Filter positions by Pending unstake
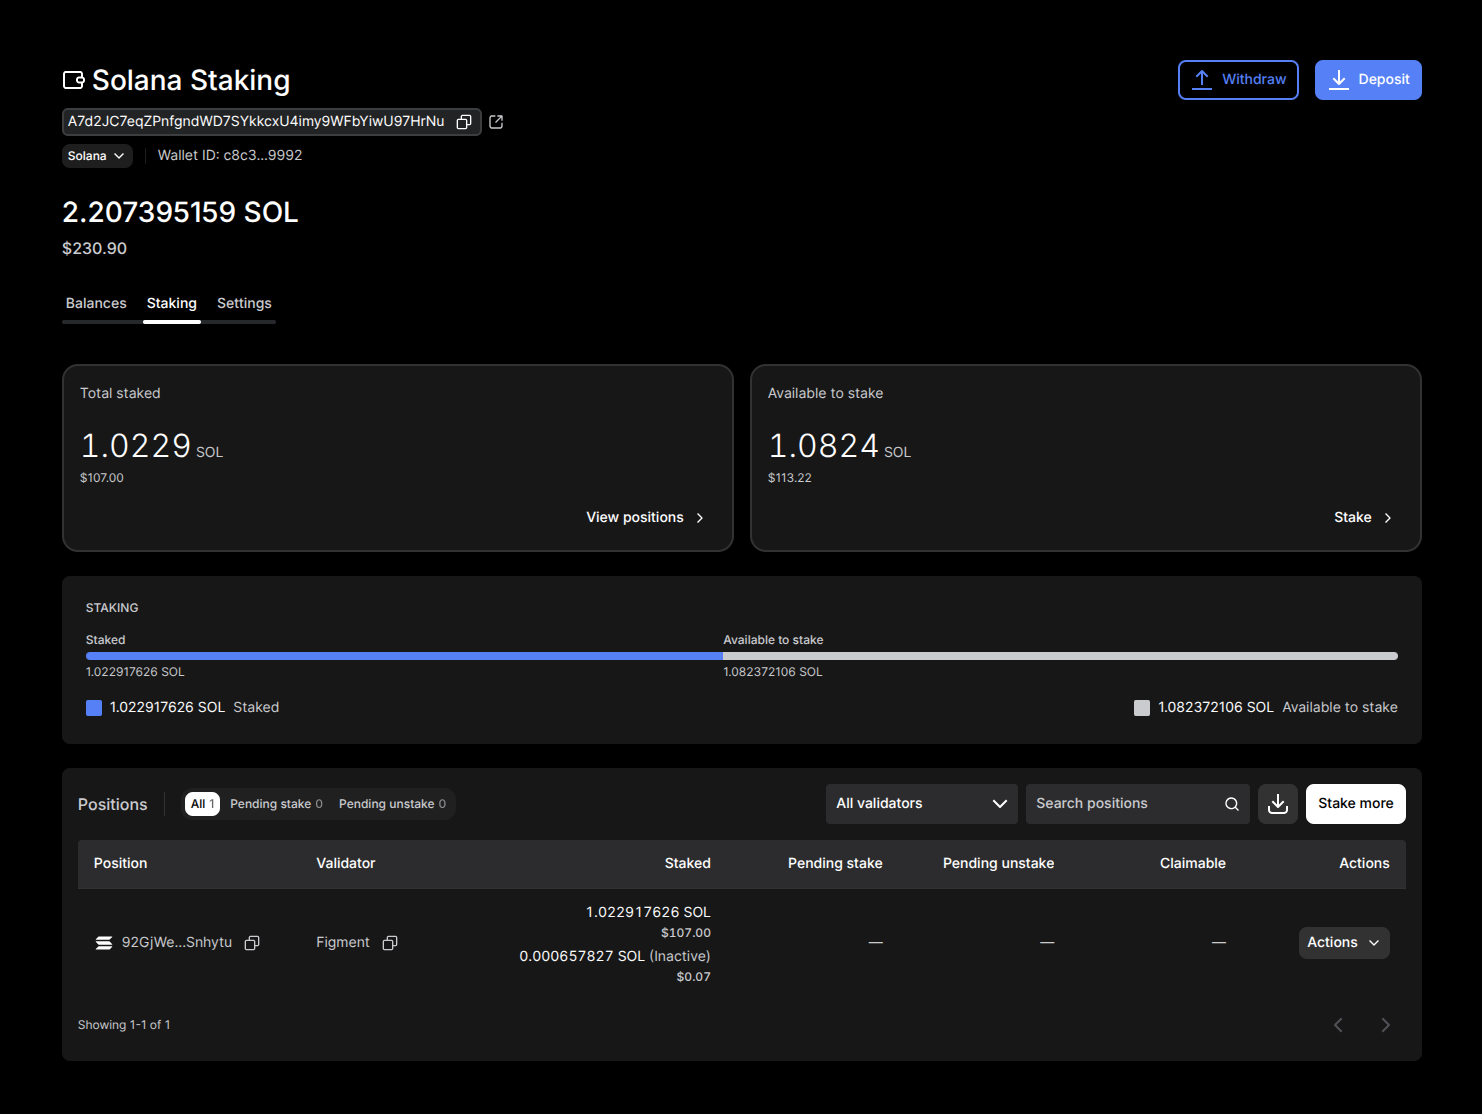The width and height of the screenshot is (1482, 1114). click(x=392, y=804)
